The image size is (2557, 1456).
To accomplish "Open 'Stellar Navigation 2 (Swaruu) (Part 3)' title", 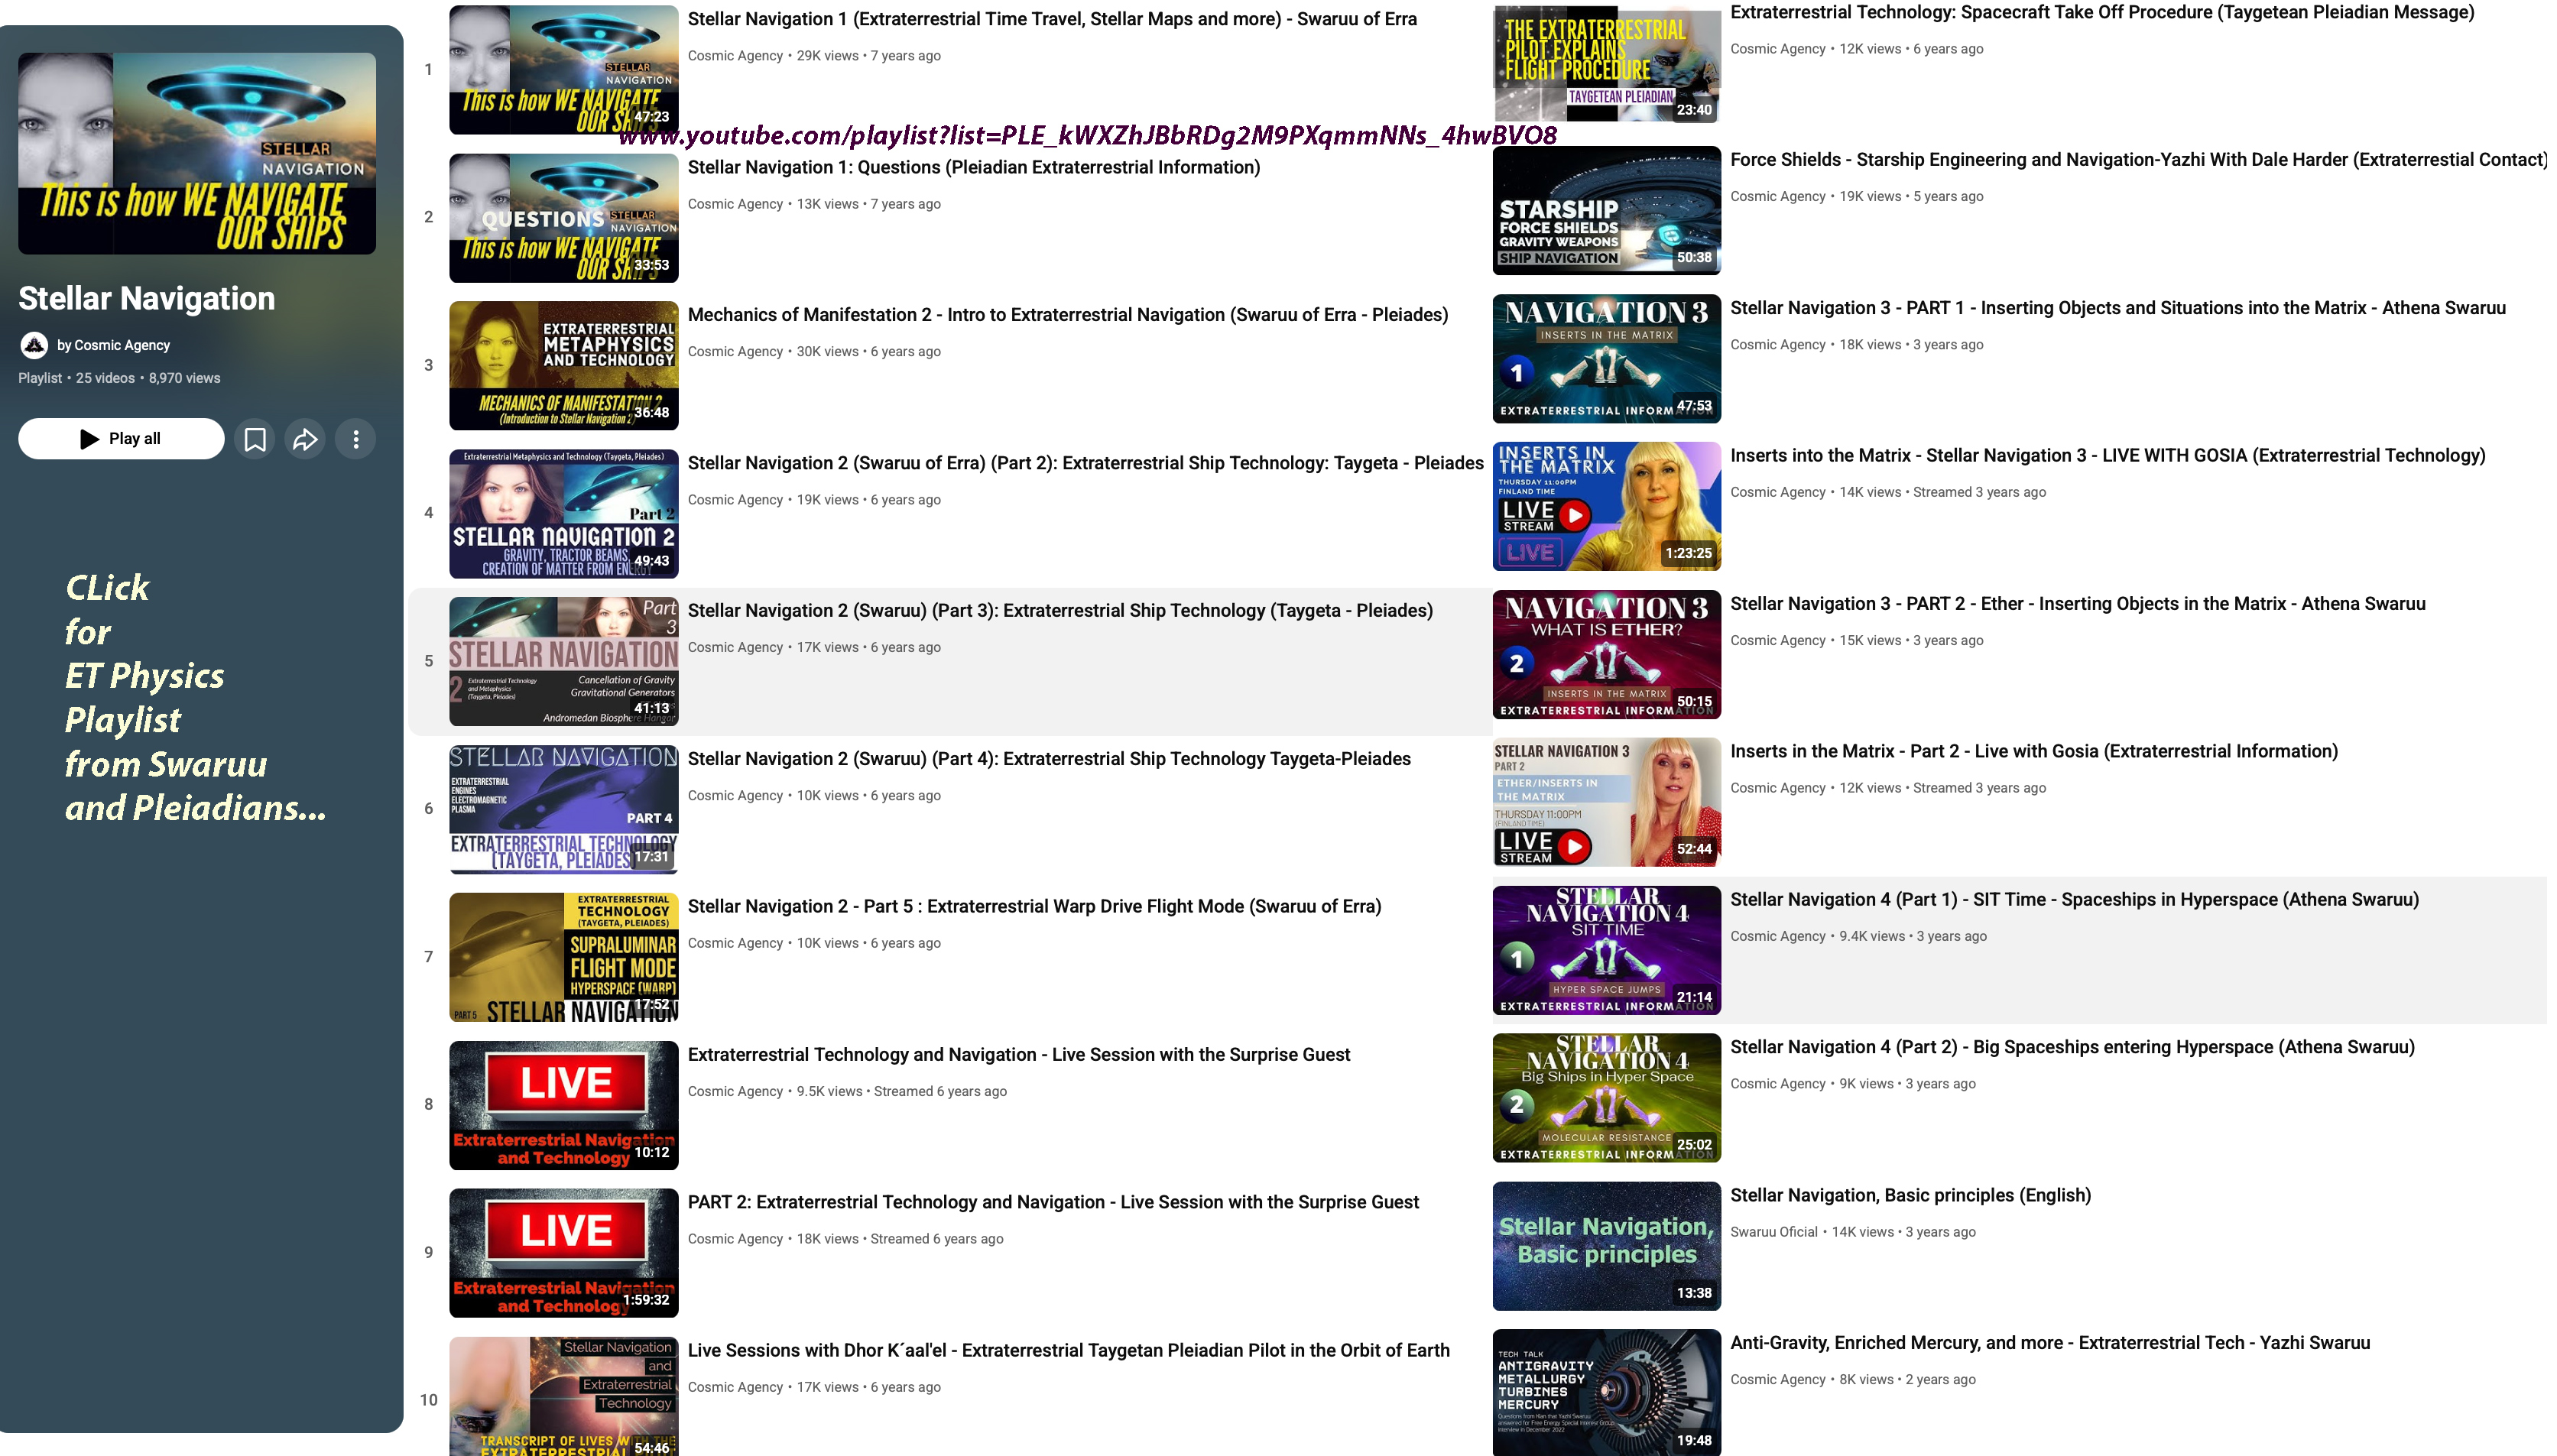I will tap(1060, 611).
